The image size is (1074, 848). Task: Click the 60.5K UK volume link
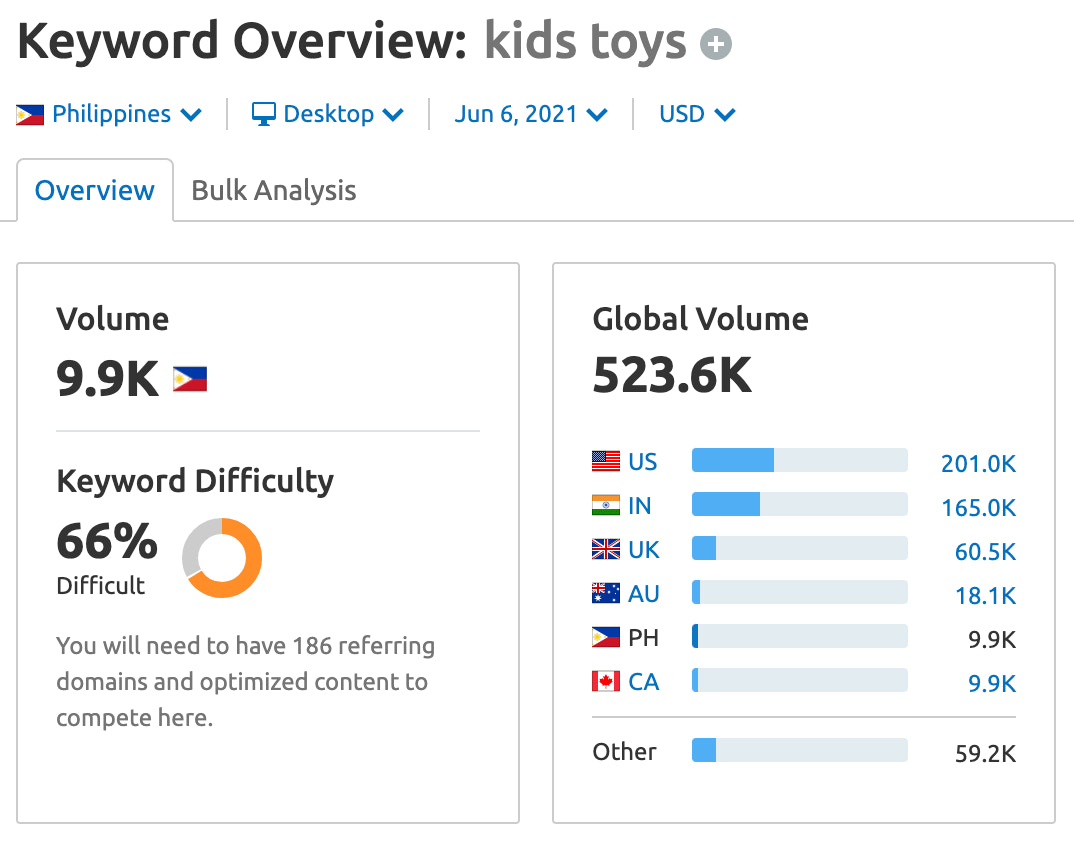coord(985,551)
